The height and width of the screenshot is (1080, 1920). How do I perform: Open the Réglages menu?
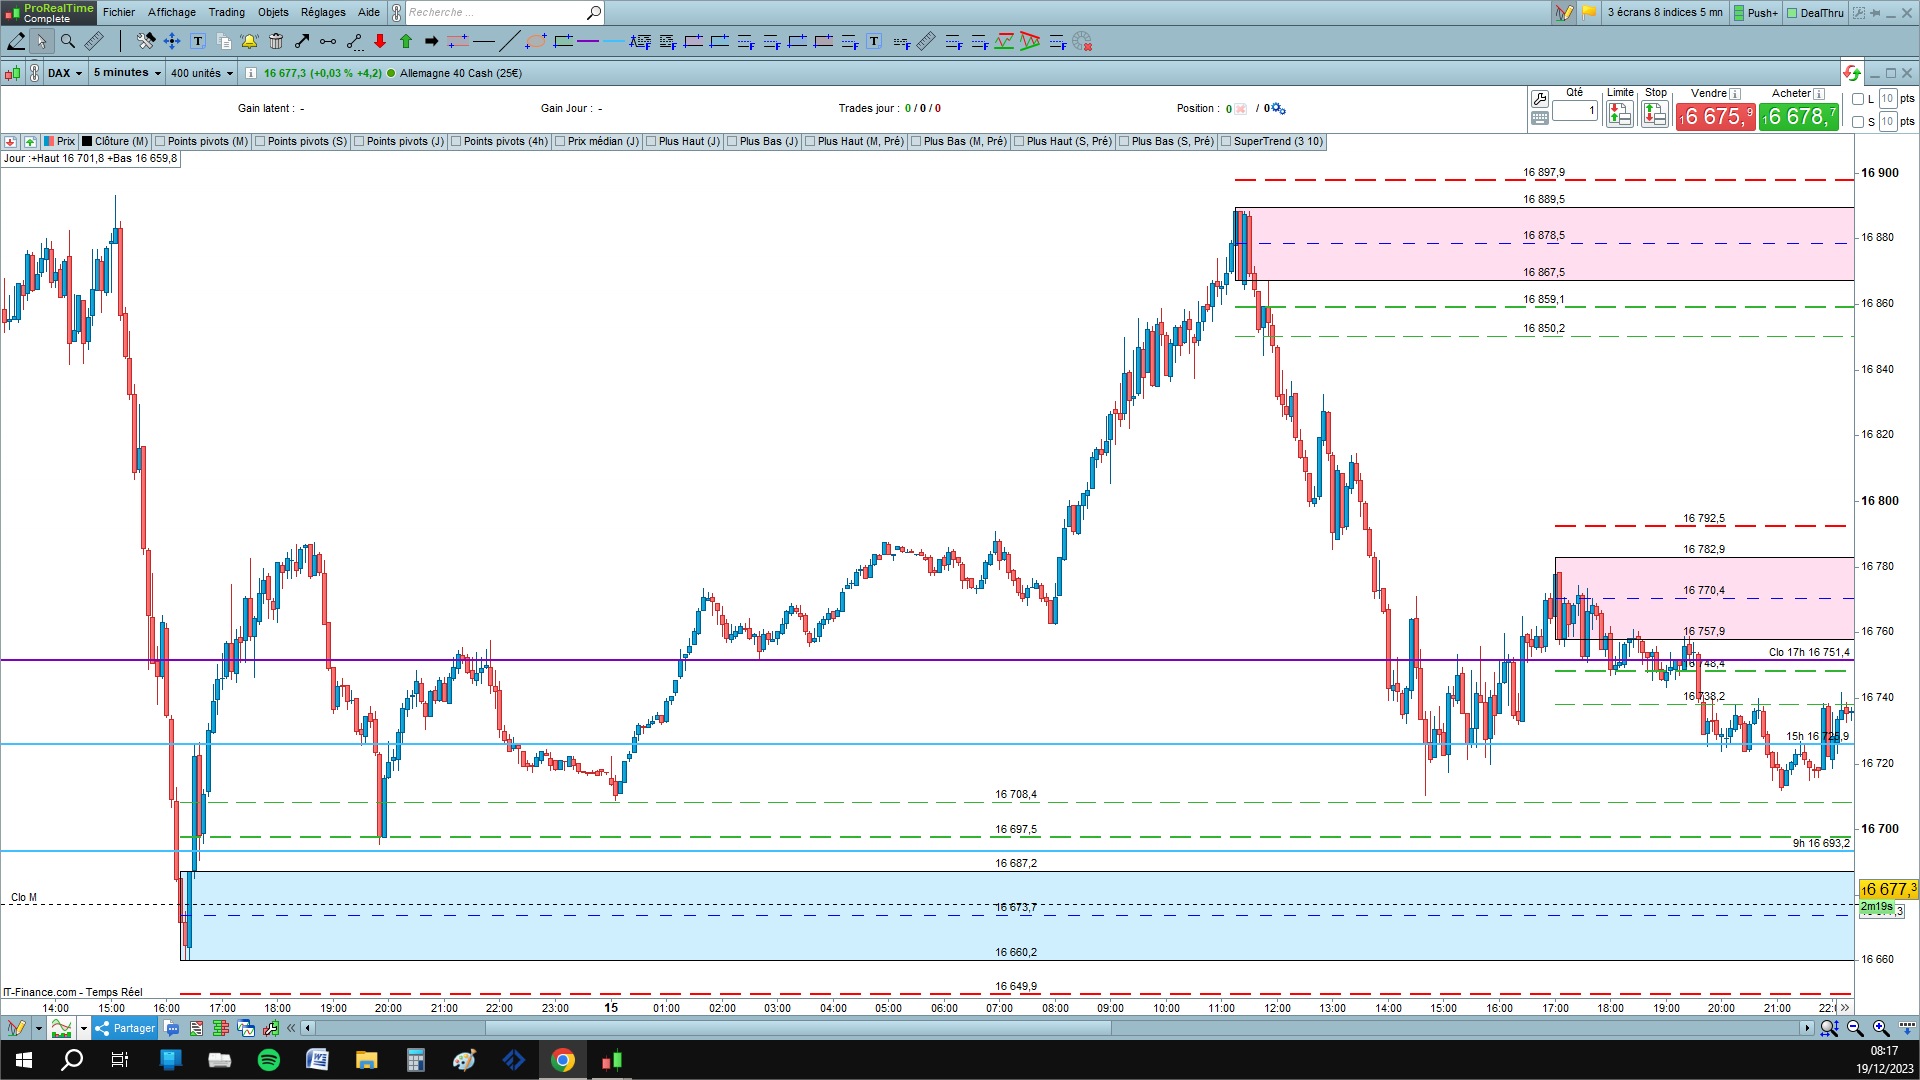pyautogui.click(x=323, y=12)
